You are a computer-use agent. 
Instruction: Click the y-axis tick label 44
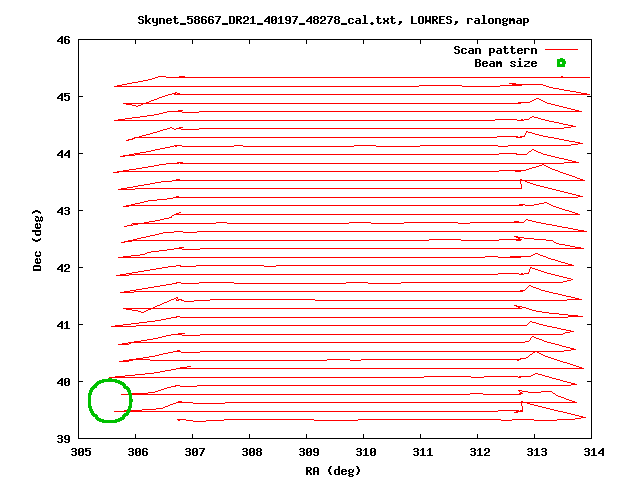click(x=64, y=154)
